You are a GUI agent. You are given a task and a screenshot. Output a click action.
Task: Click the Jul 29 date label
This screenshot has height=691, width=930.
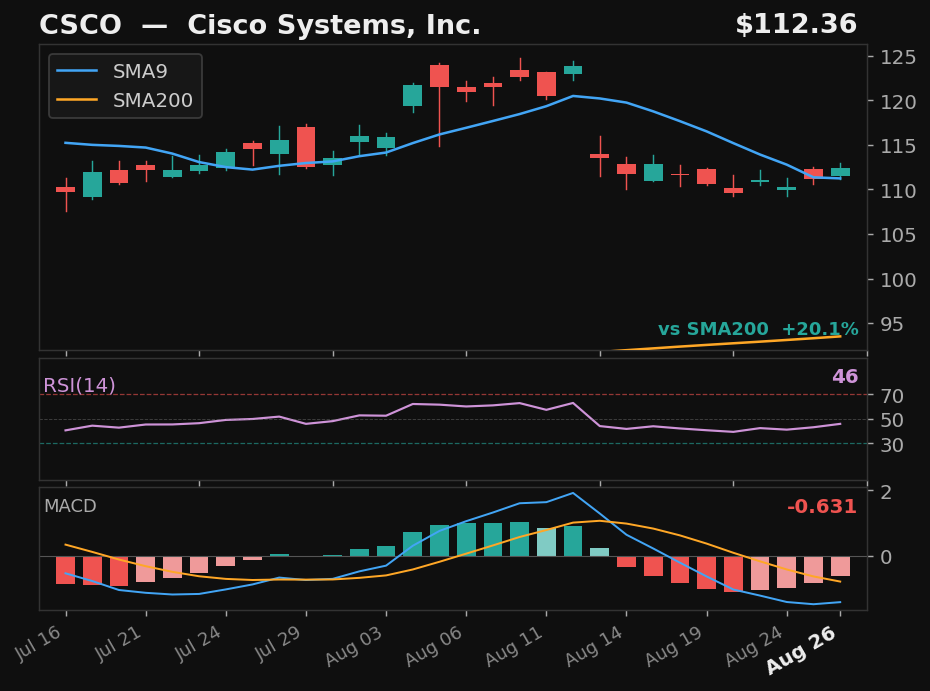tap(279, 644)
